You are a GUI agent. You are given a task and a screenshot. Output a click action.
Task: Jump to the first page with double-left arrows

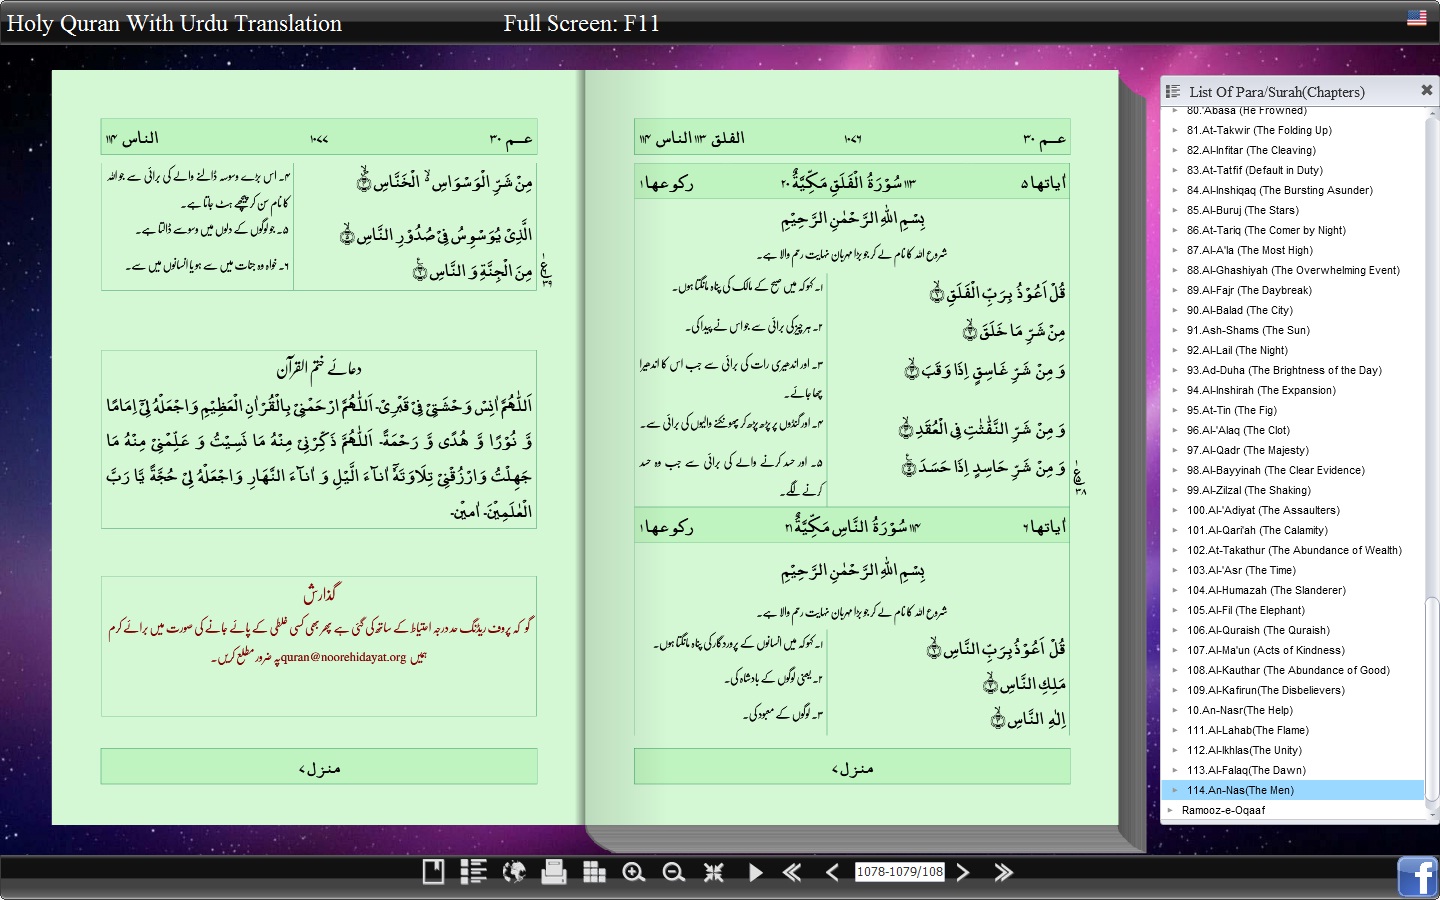792,872
